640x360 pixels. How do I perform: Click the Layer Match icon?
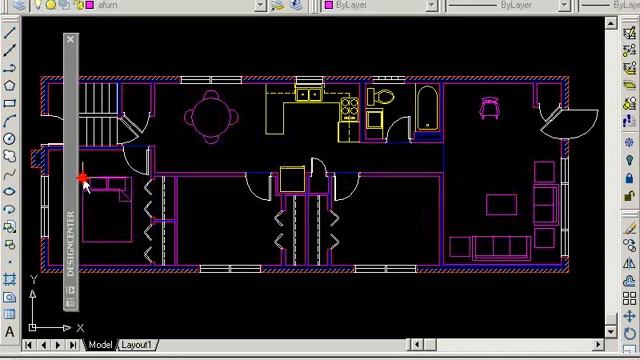click(629, 33)
